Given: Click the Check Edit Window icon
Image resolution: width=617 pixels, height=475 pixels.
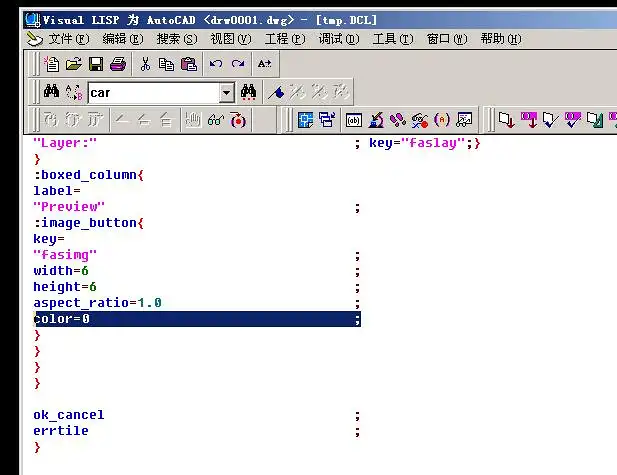Looking at the screenshot, I should click(550, 120).
